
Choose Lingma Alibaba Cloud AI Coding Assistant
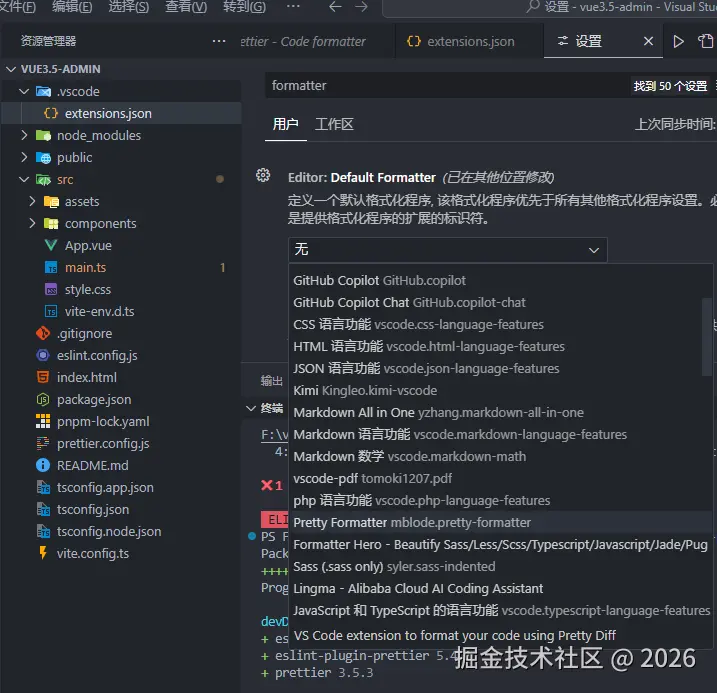500,588
